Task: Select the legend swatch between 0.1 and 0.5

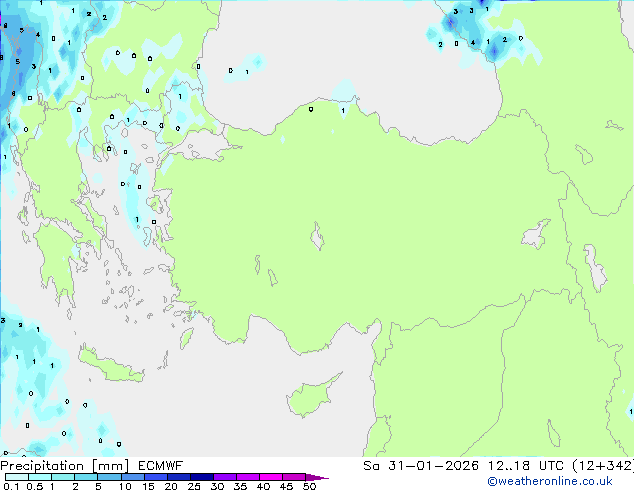Action: tap(17, 477)
